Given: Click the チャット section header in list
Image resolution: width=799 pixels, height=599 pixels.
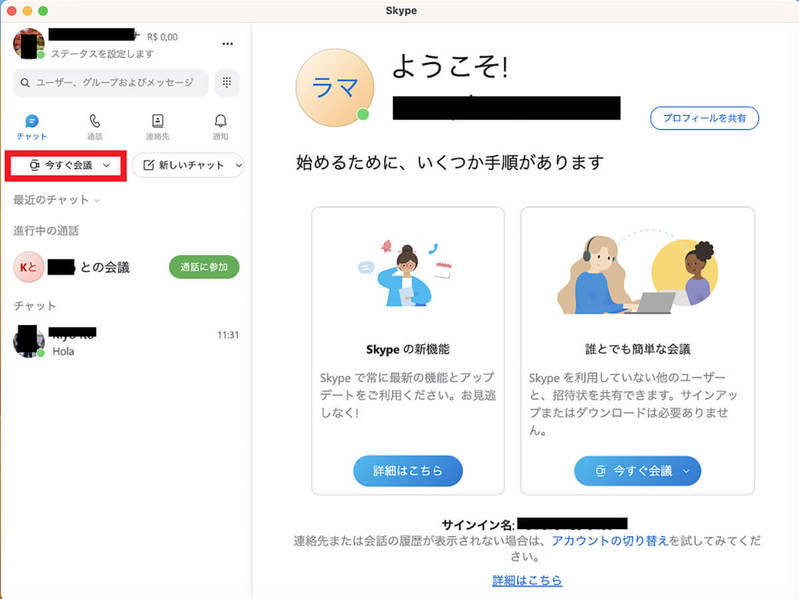Looking at the screenshot, I should 35,306.
